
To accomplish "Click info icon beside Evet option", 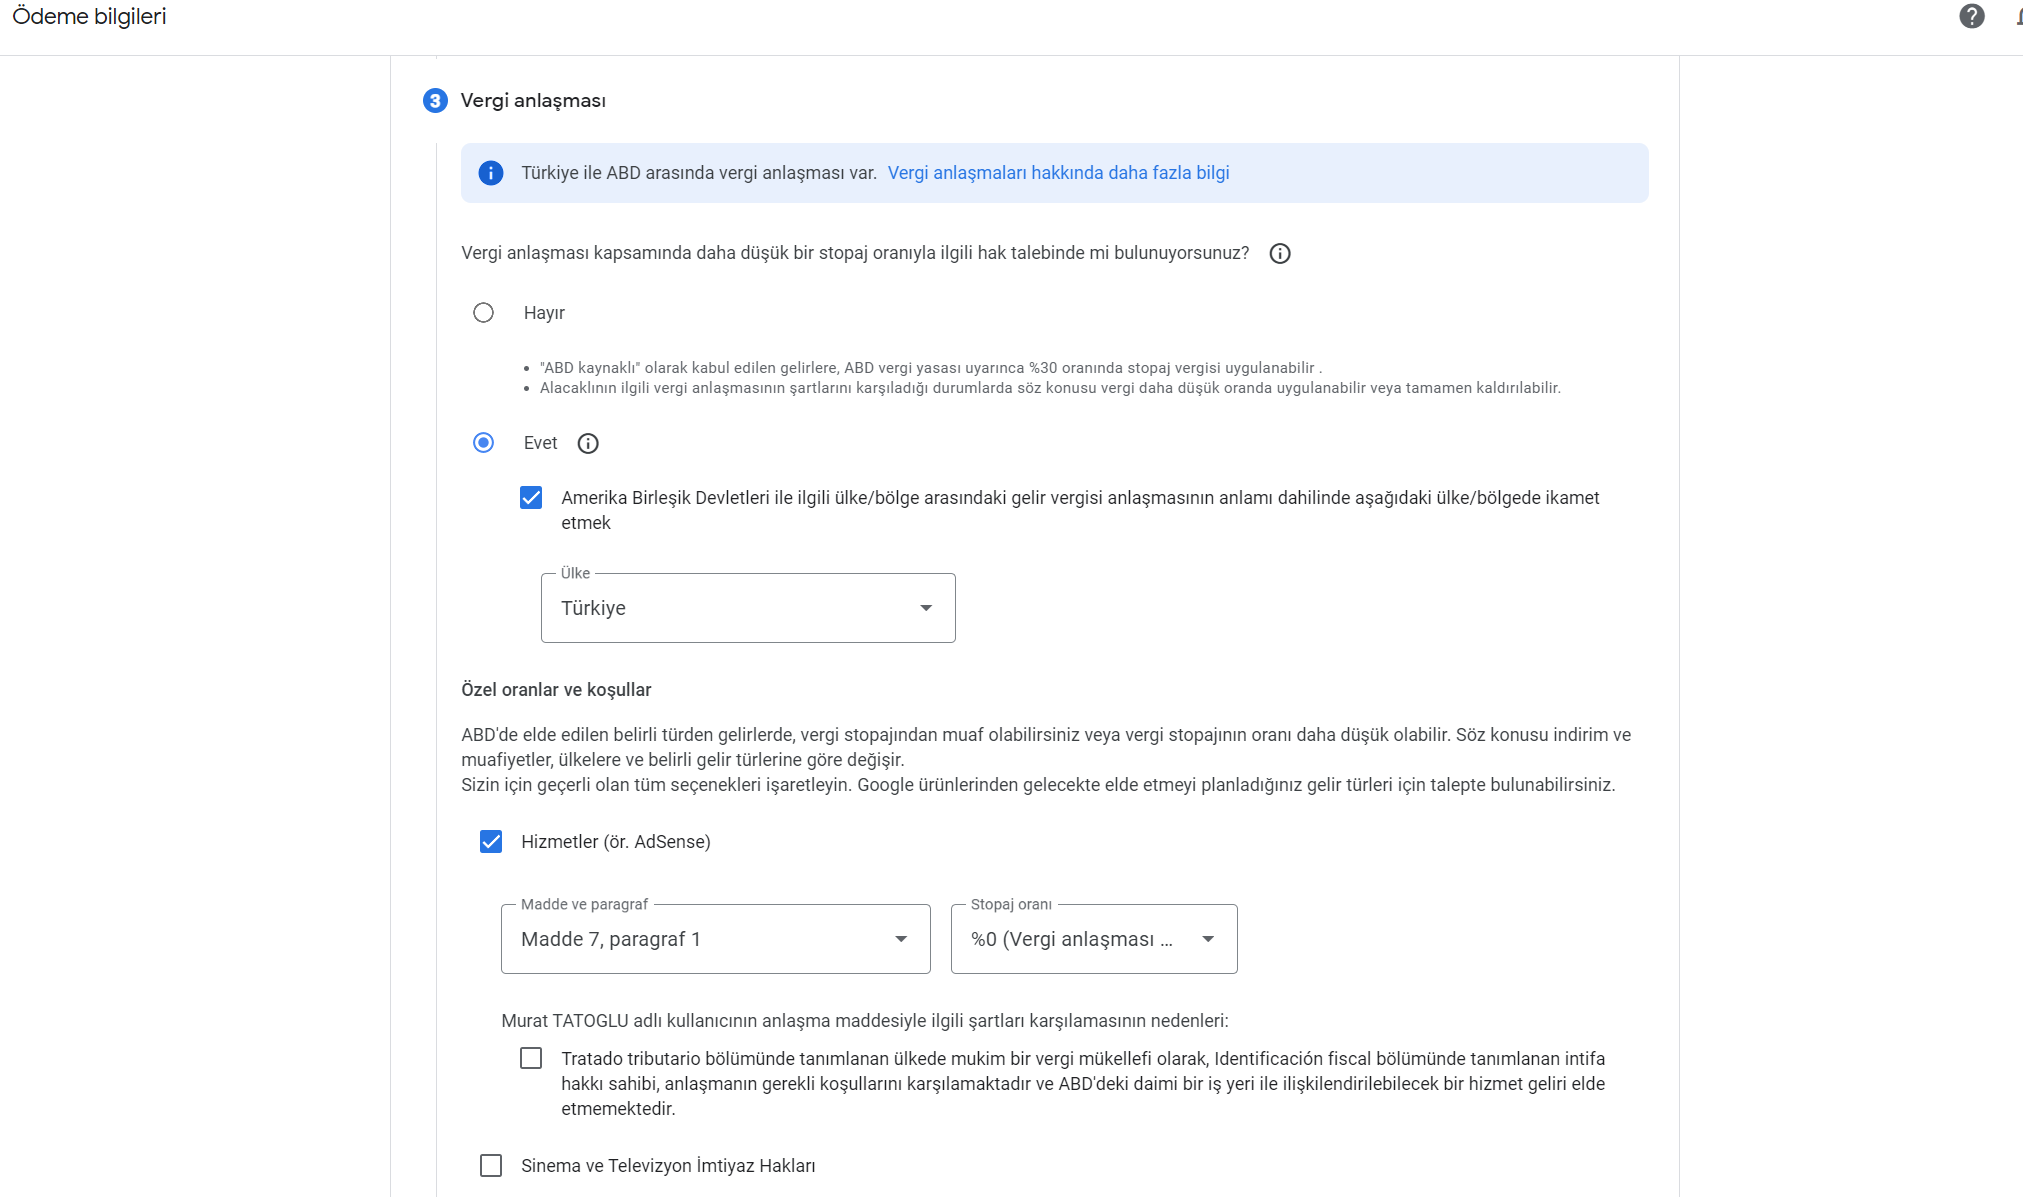I will pyautogui.click(x=588, y=444).
